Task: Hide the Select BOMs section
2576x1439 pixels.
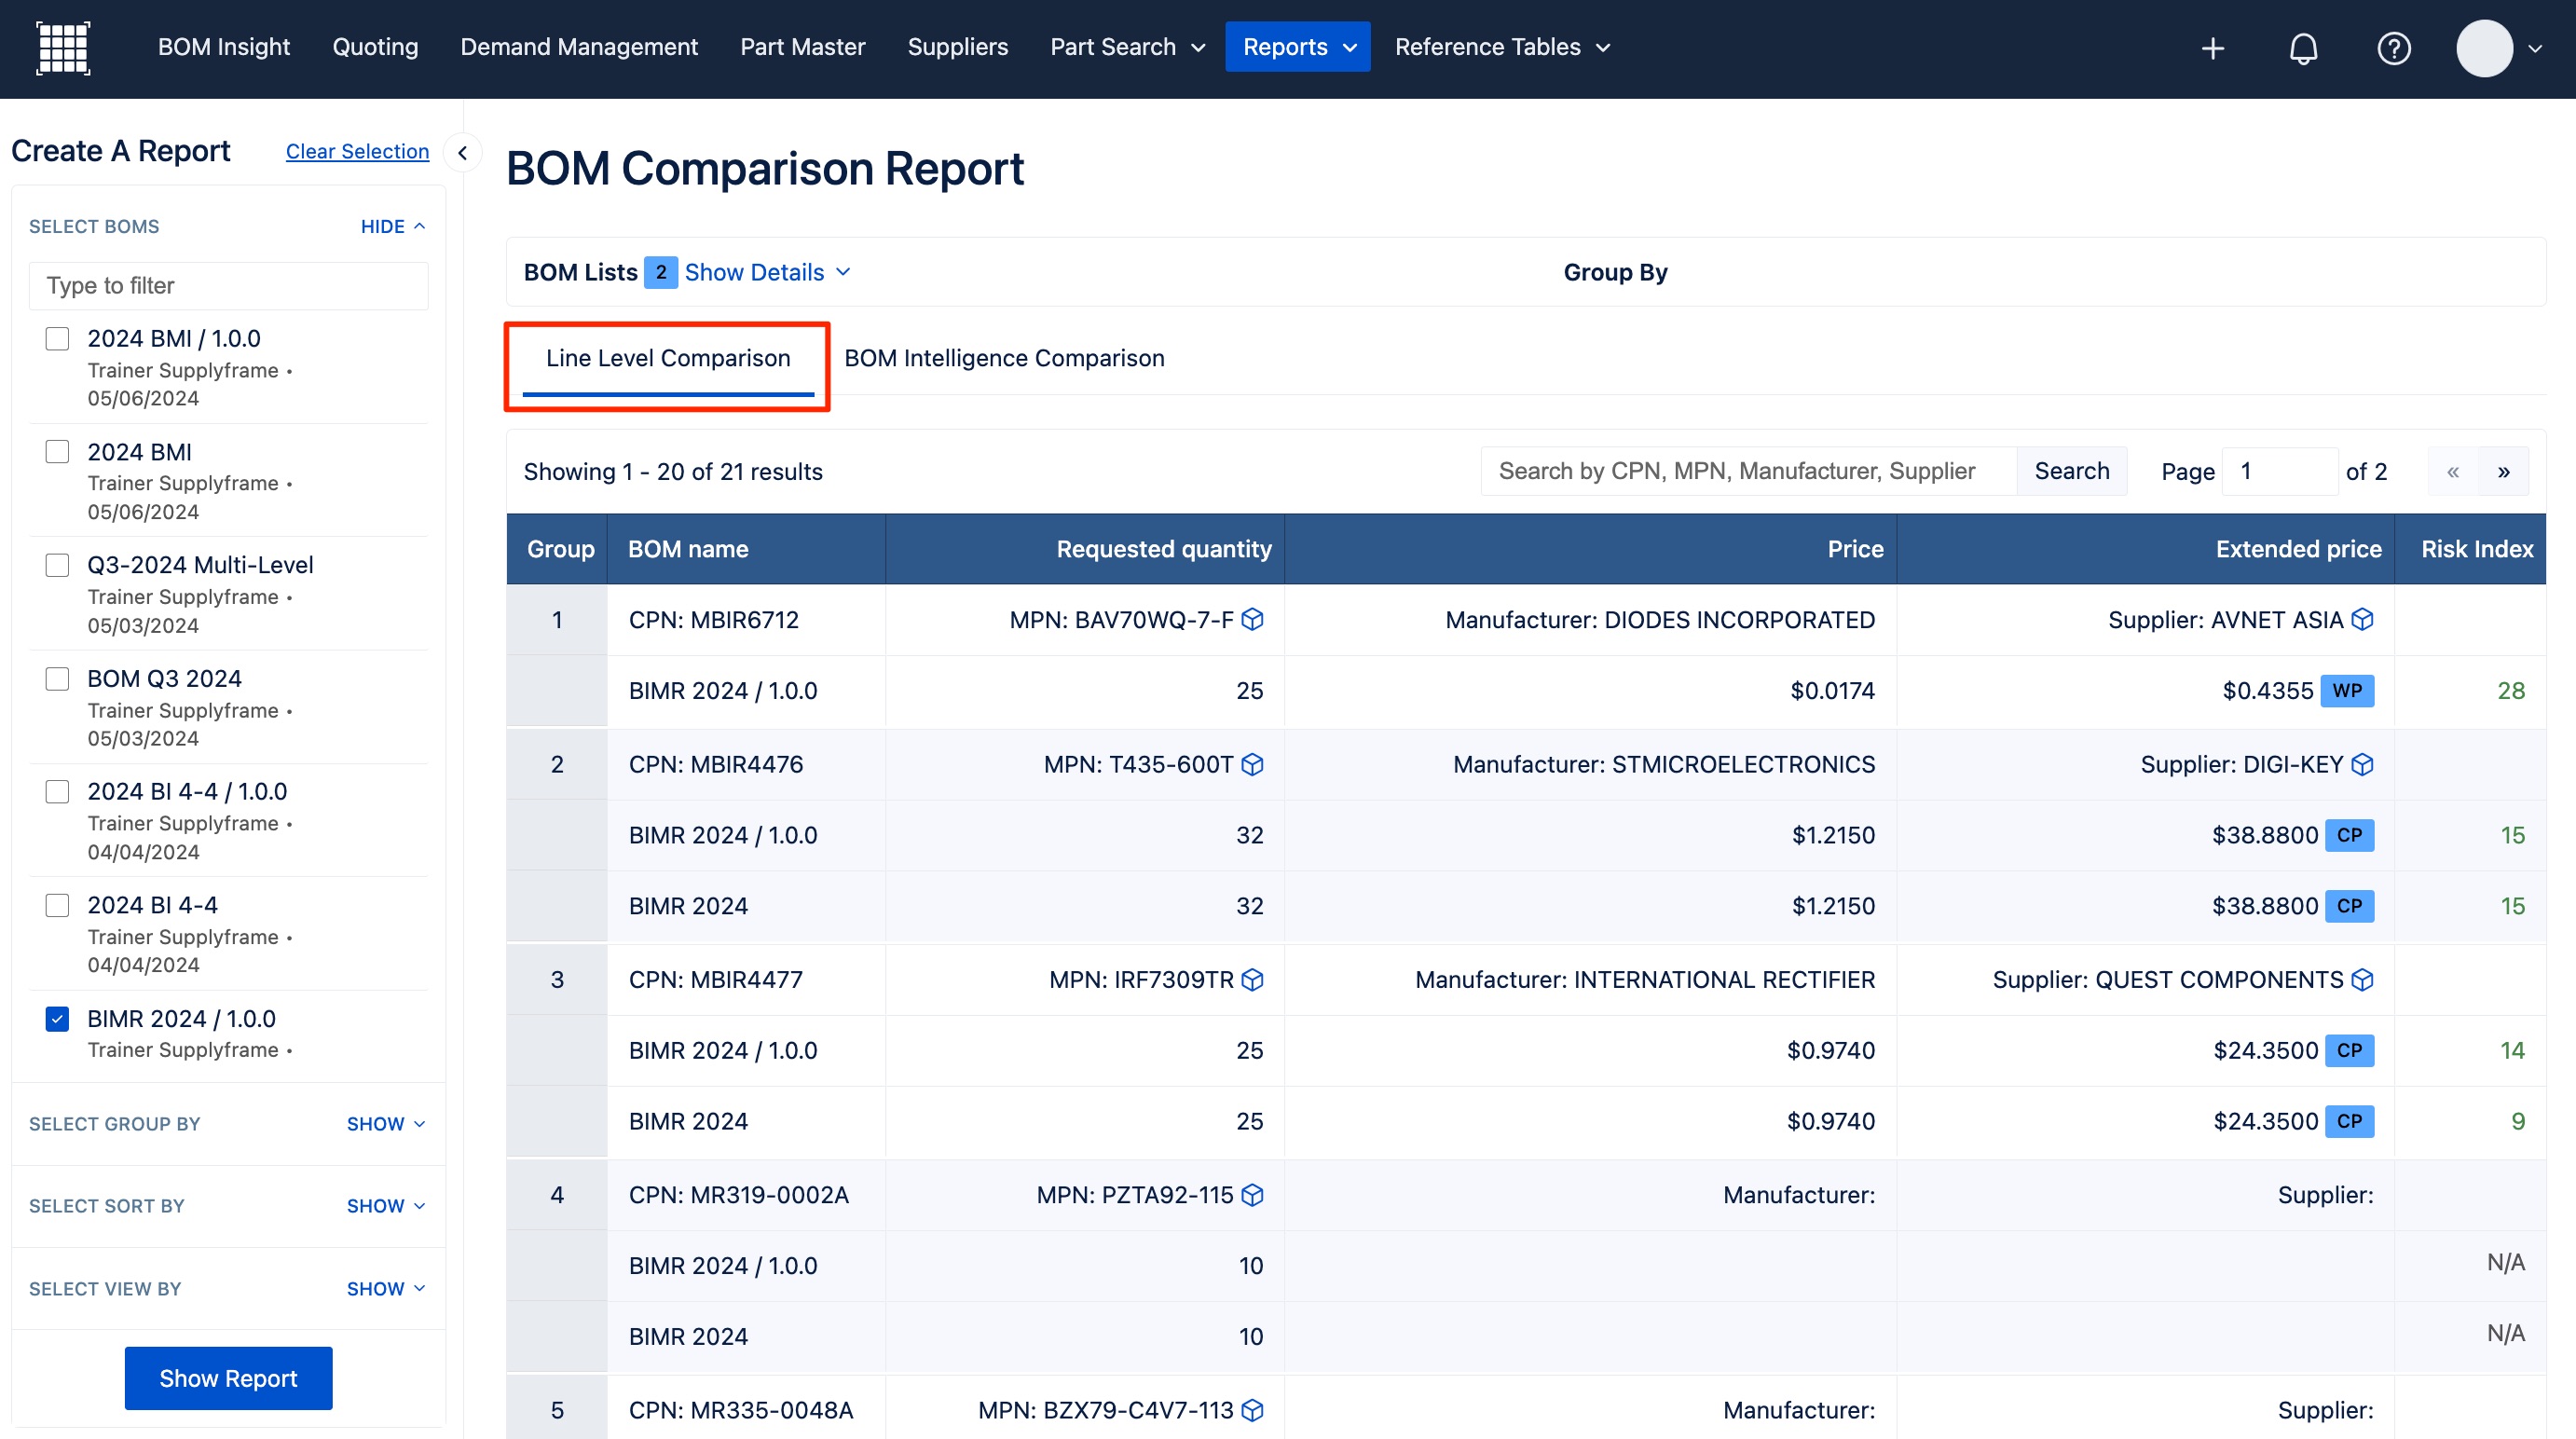Action: pyautogui.click(x=393, y=227)
